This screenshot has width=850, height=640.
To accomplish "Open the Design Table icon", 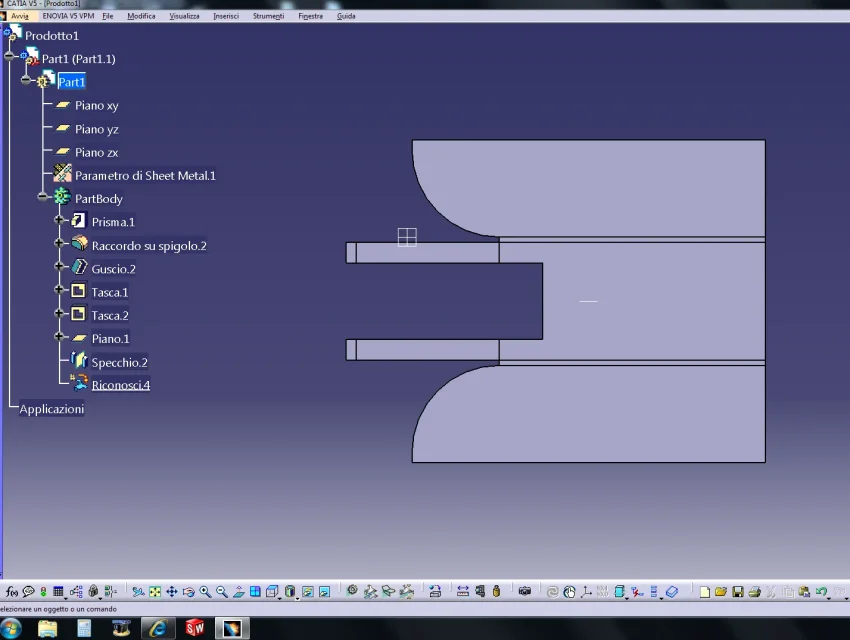I will pyautogui.click(x=57, y=591).
